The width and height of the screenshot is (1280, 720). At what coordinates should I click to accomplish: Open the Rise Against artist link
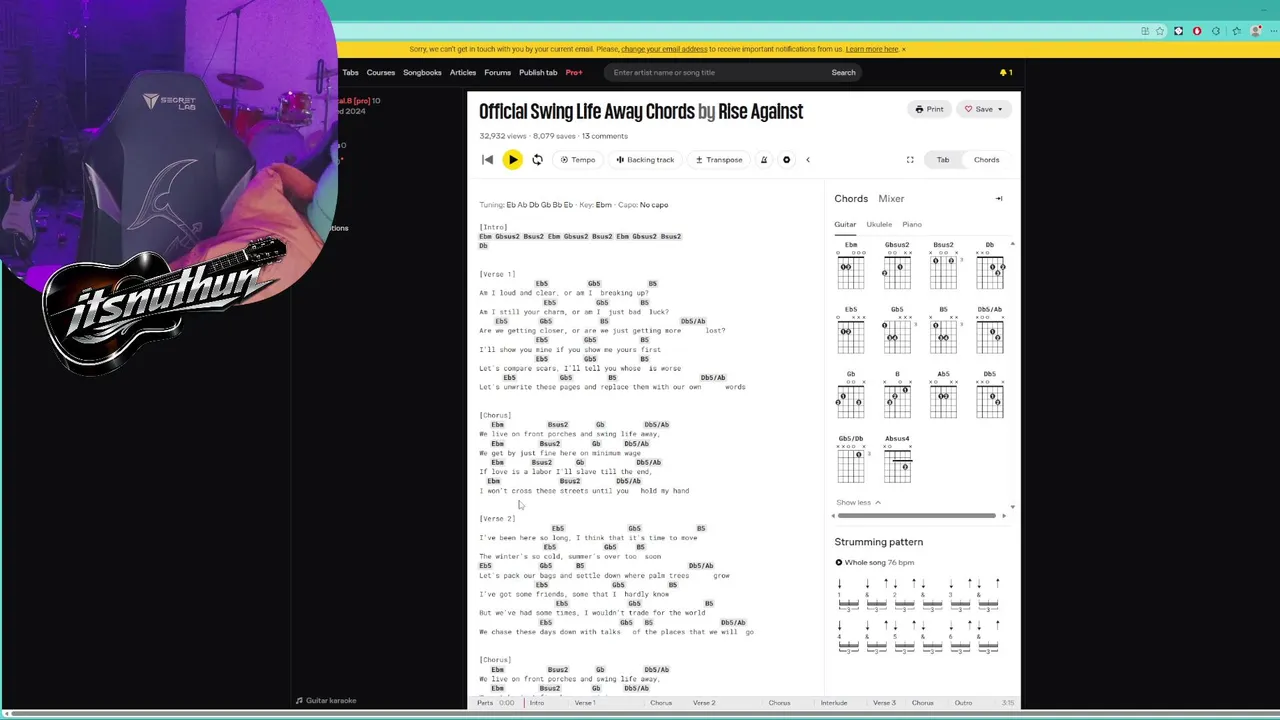click(x=760, y=111)
